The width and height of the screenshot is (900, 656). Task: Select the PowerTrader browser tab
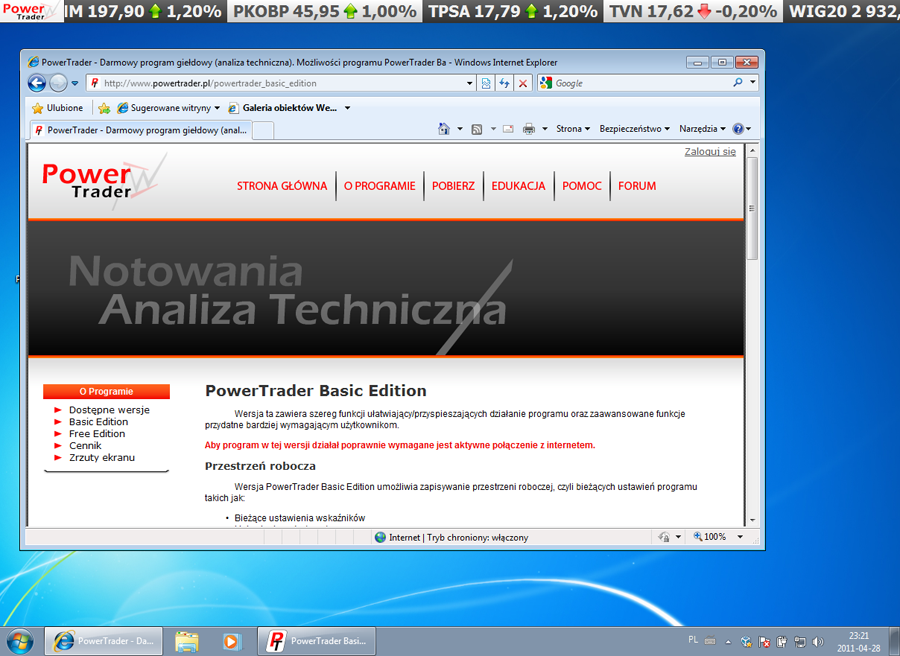click(x=141, y=130)
